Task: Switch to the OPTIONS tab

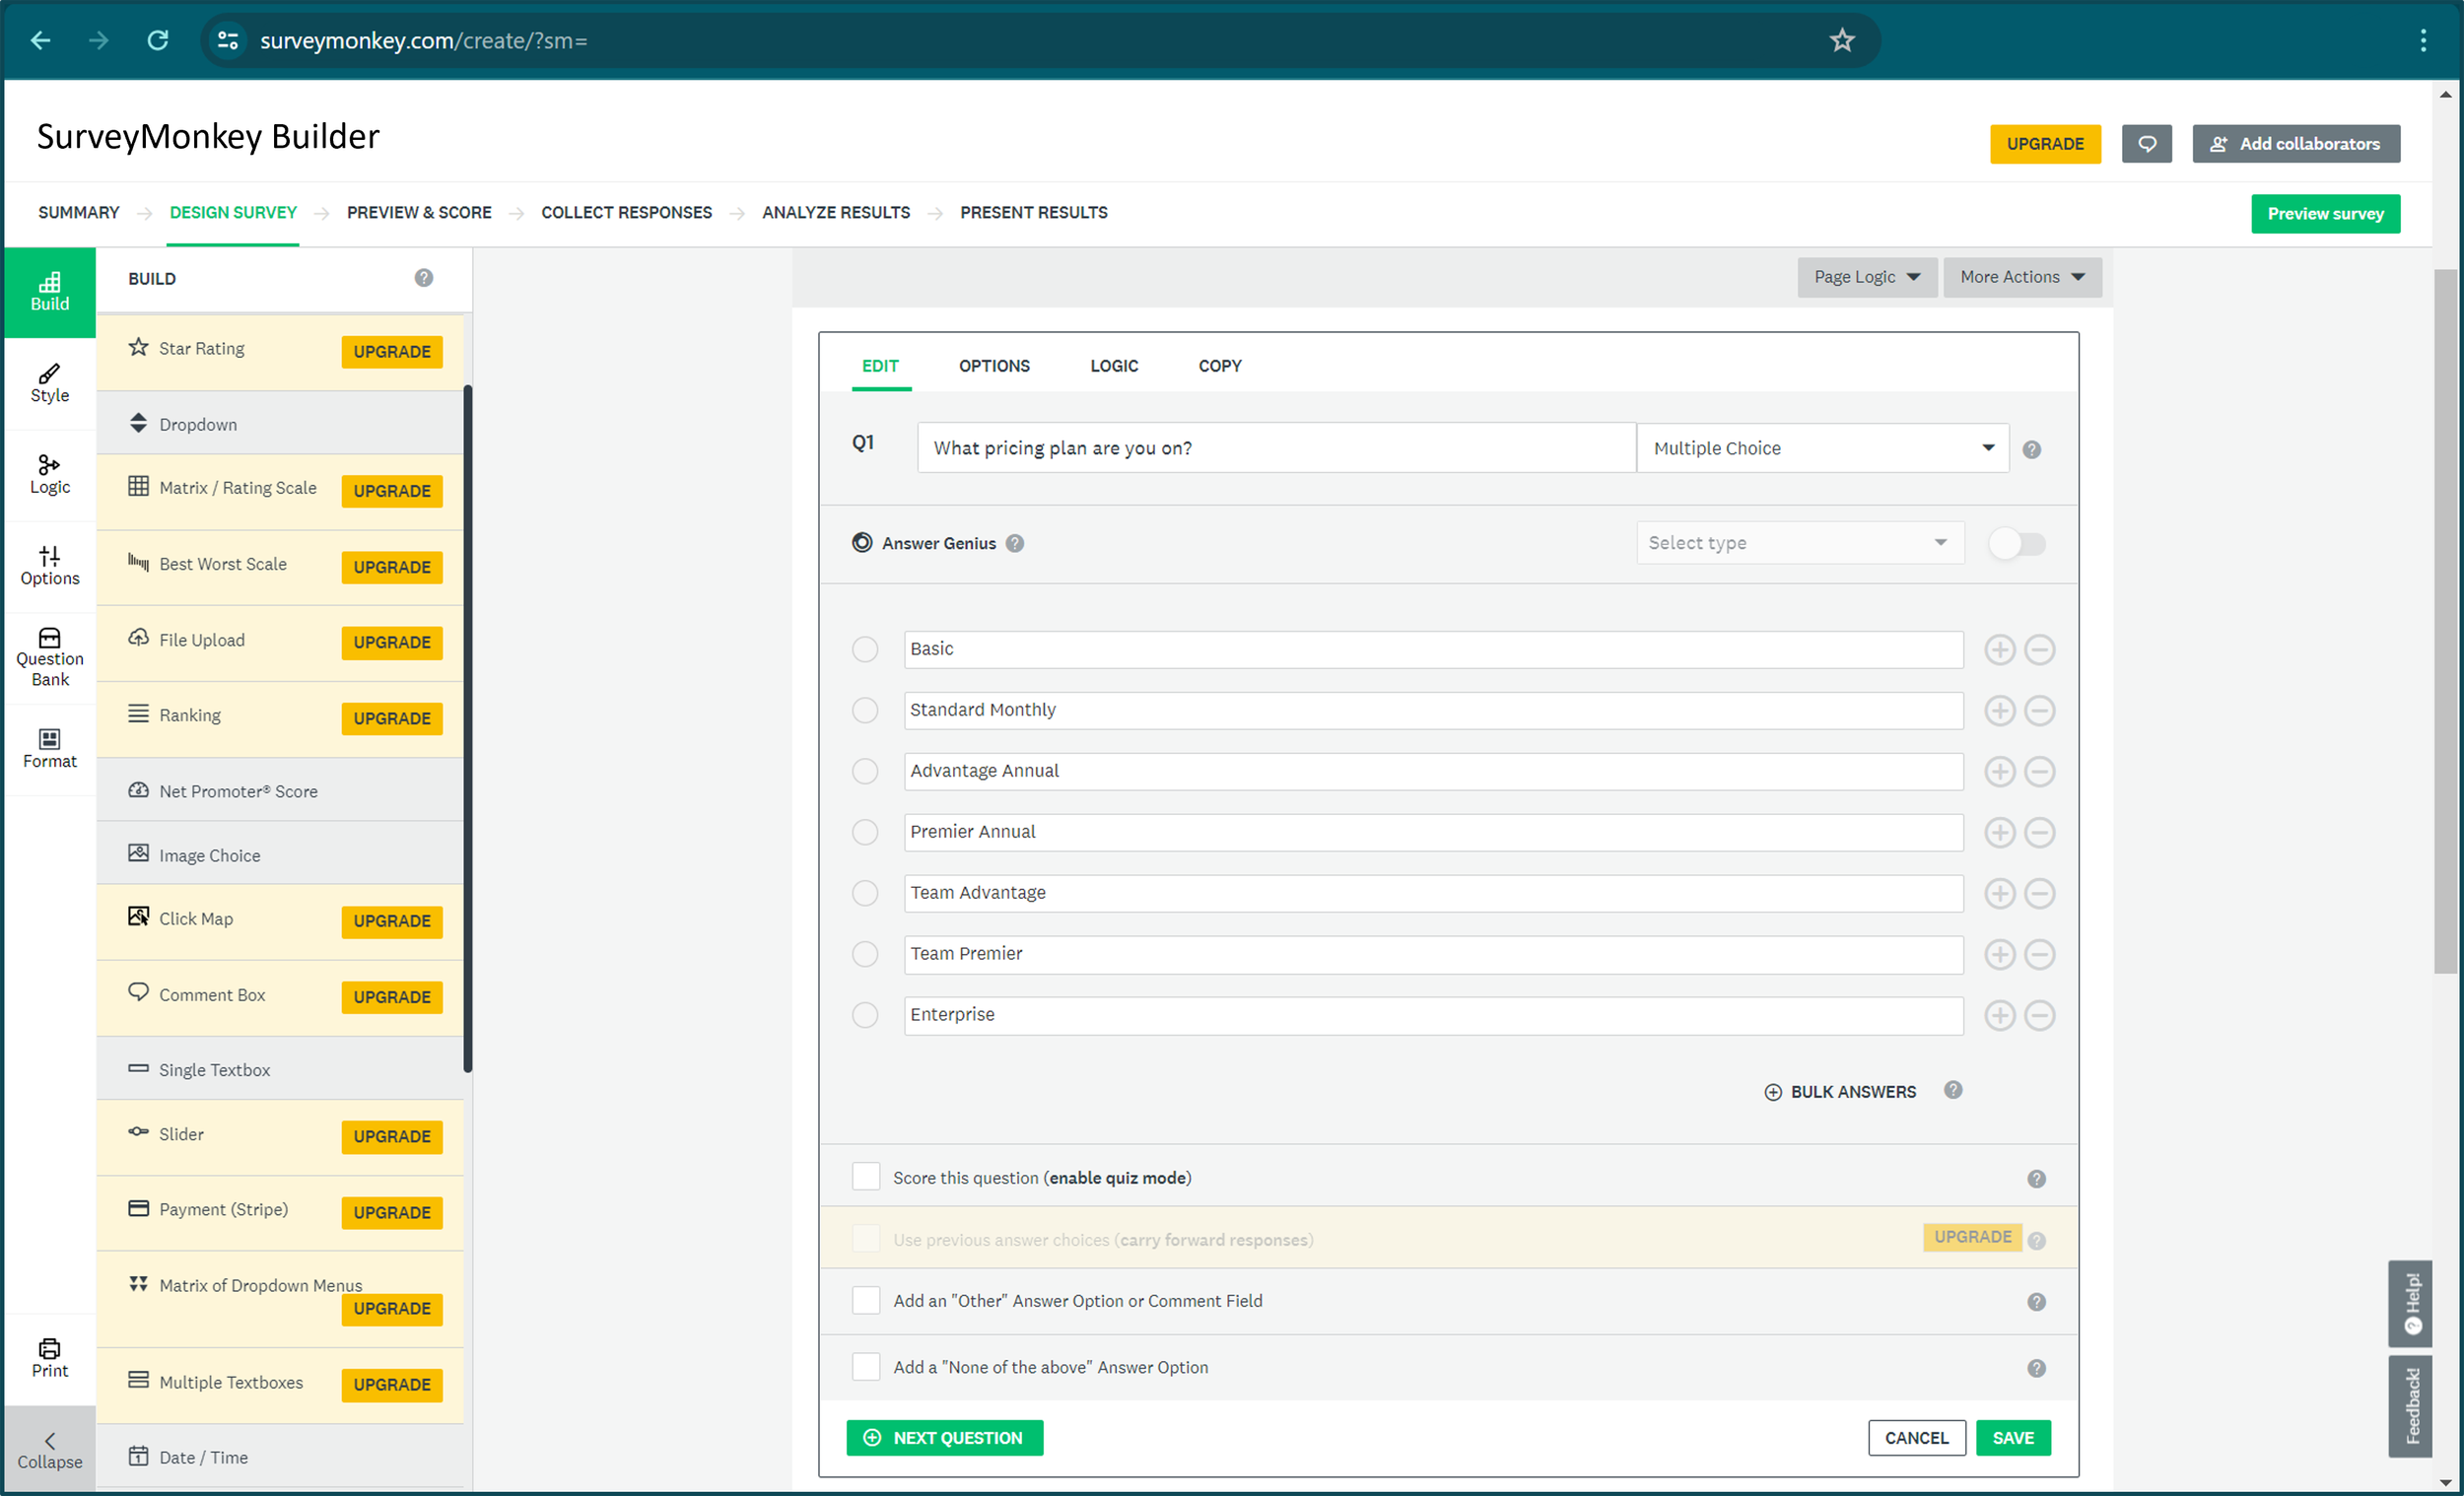Action: pyautogui.click(x=993, y=366)
